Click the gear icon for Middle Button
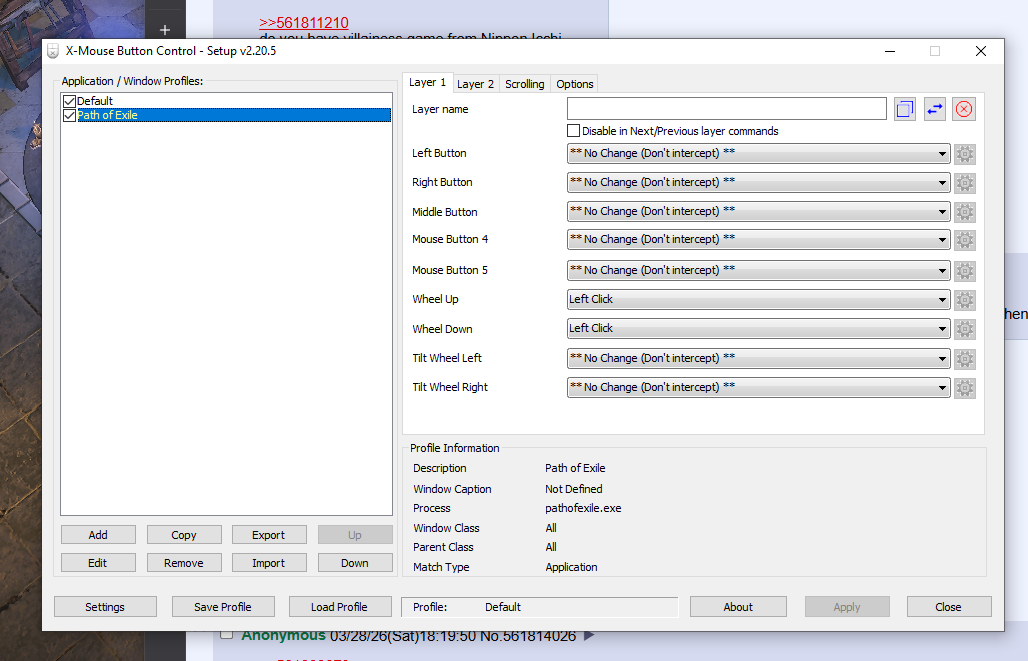The width and height of the screenshot is (1028, 661). (964, 212)
